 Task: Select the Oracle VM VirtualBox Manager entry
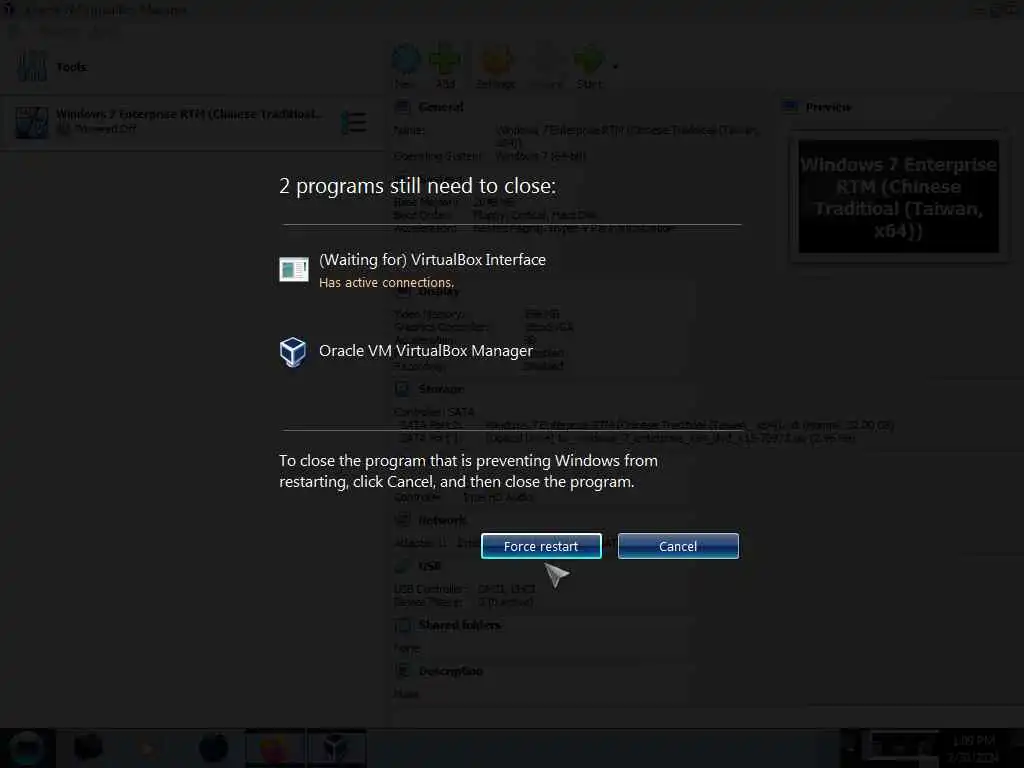pos(406,351)
